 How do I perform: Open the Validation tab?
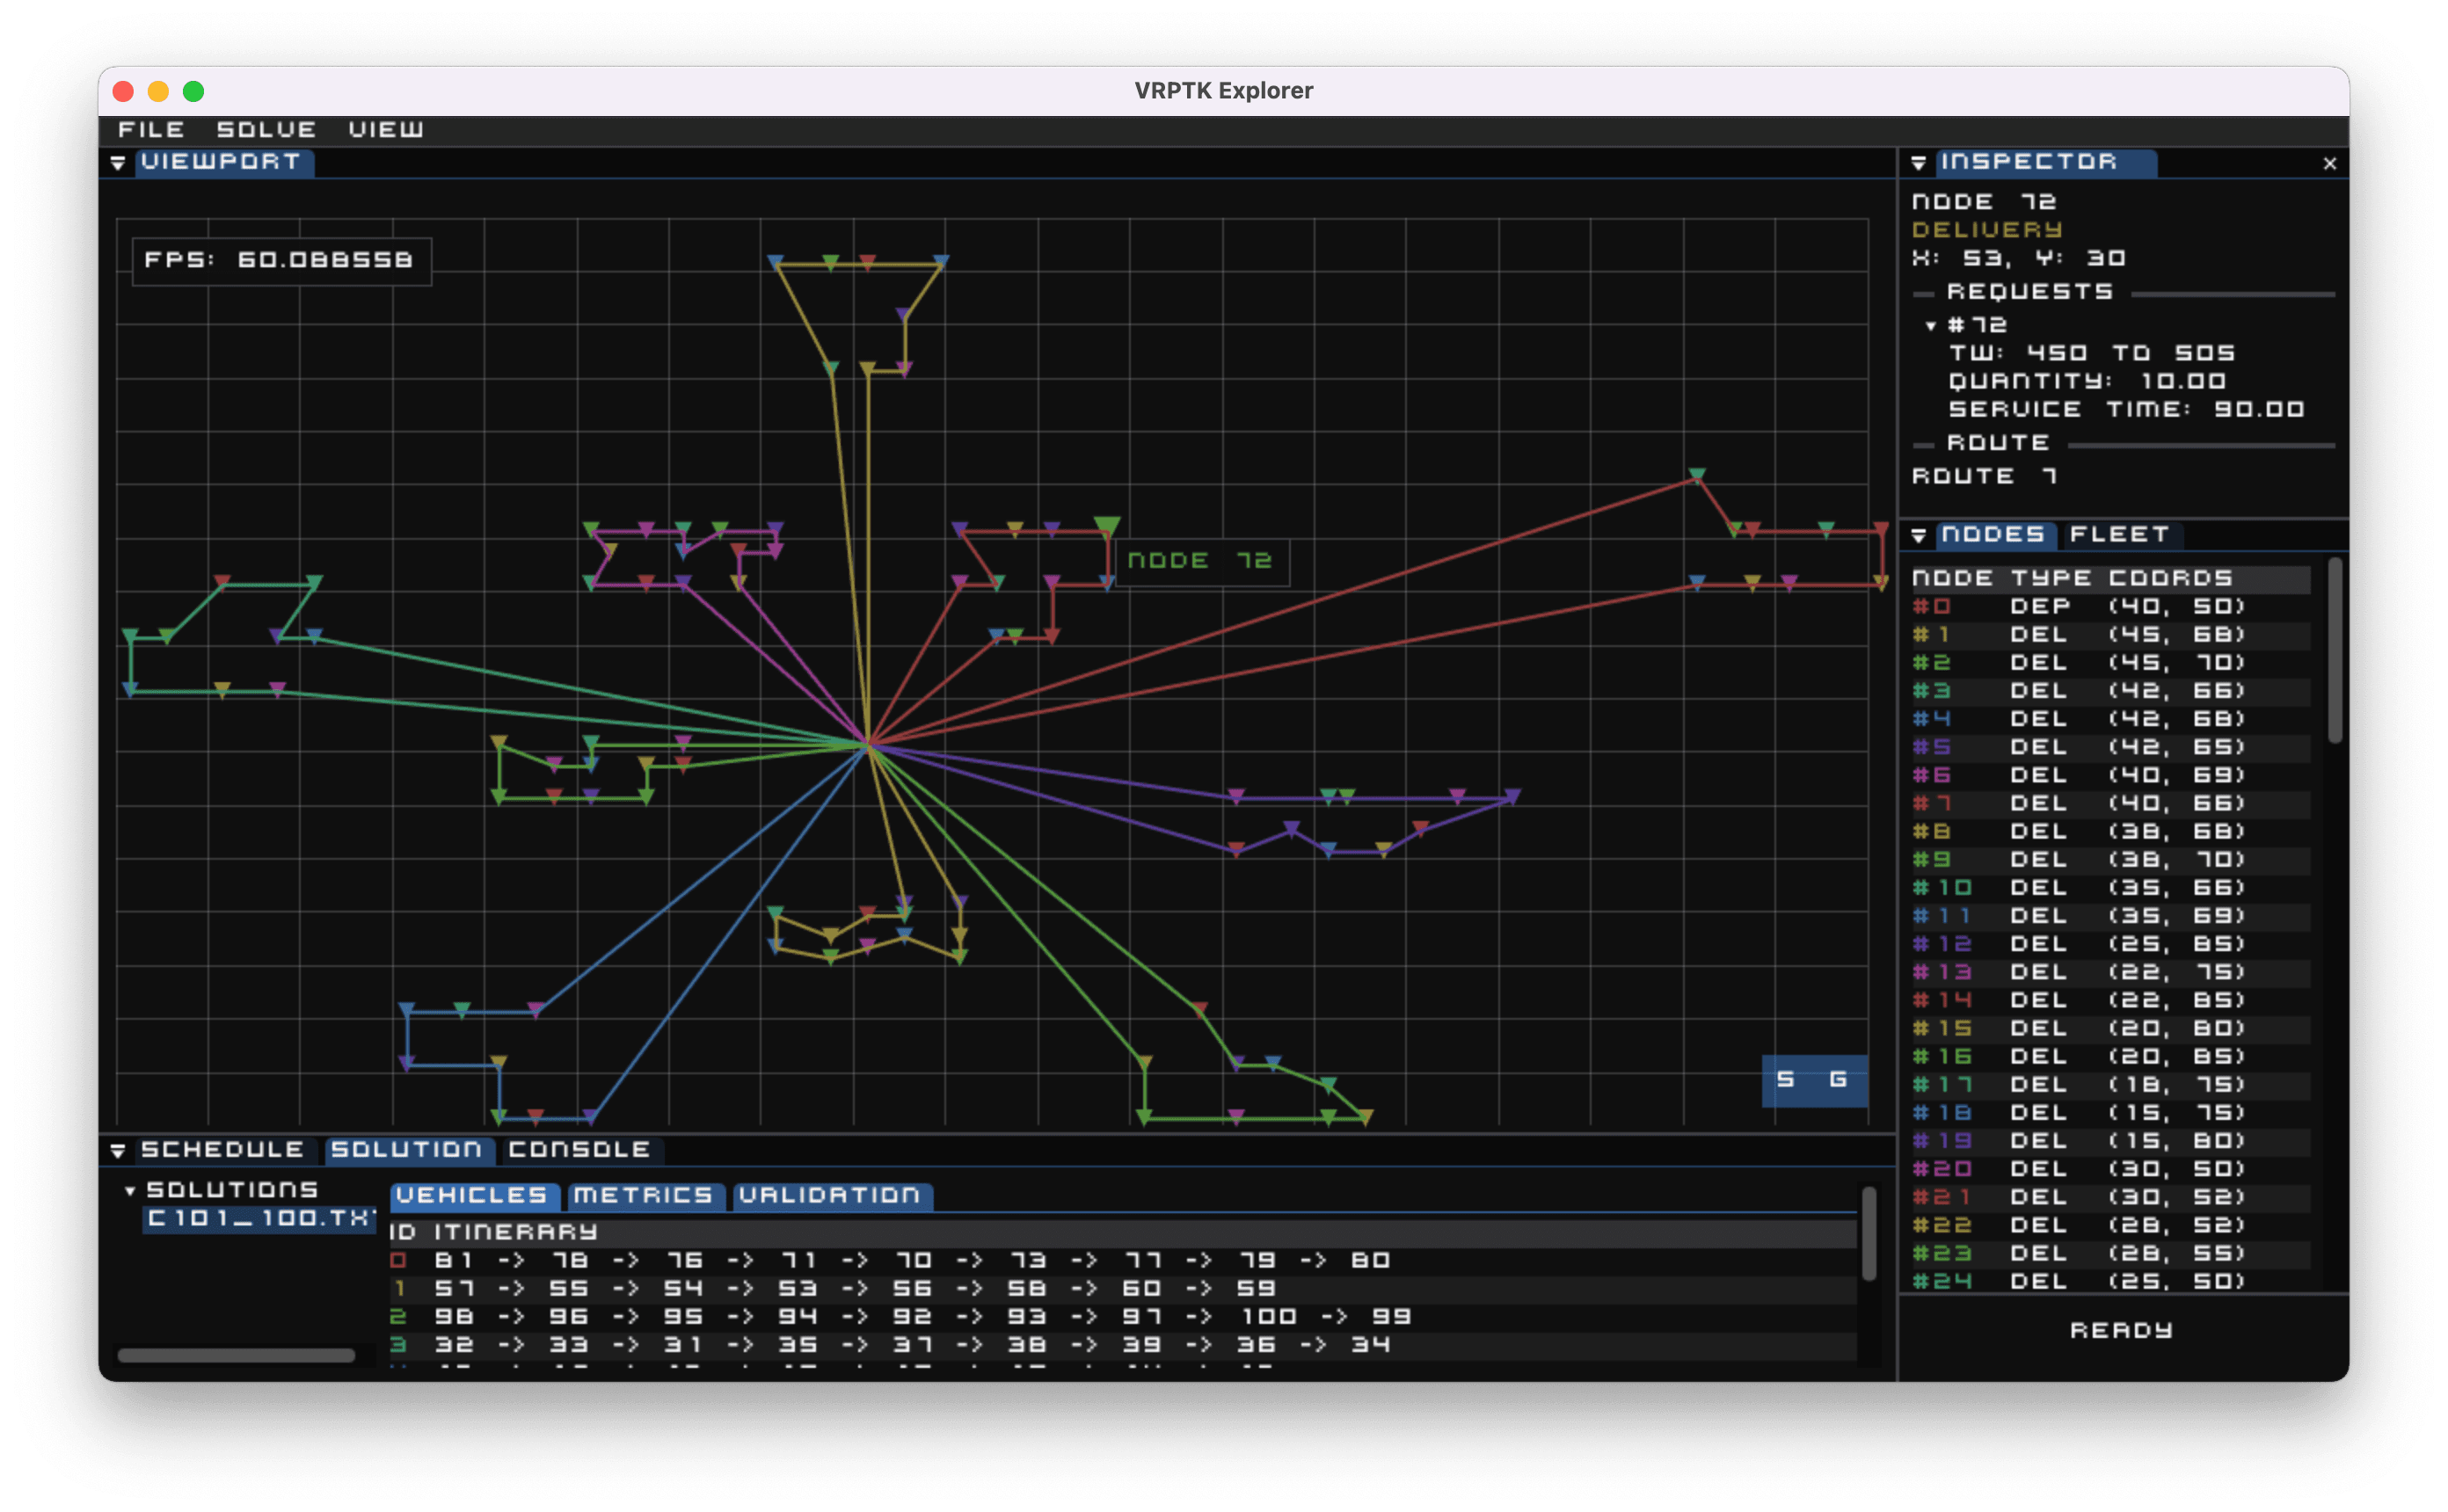coord(830,1196)
